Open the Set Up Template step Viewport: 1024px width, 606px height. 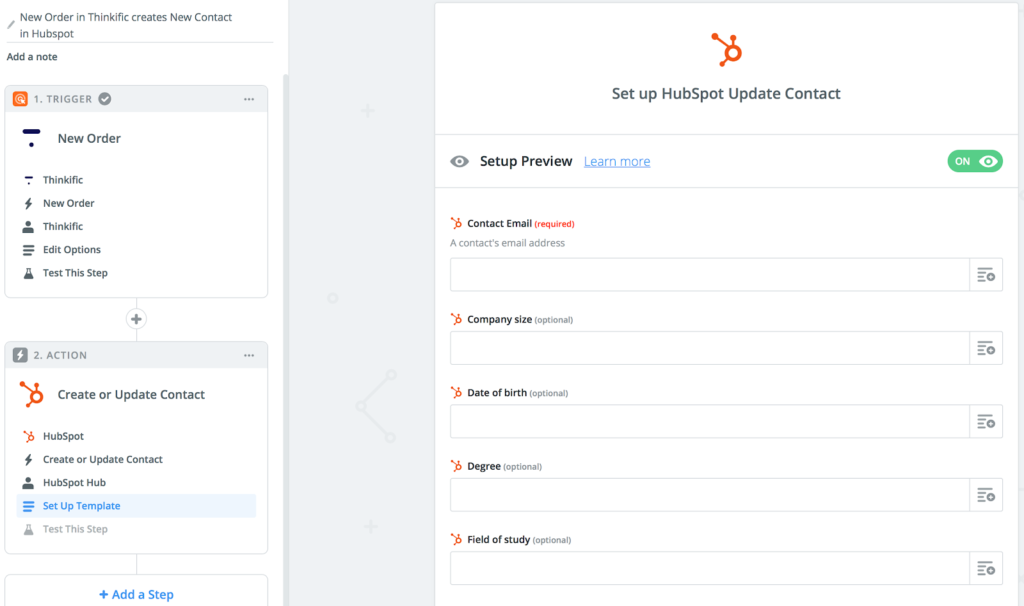(x=136, y=506)
